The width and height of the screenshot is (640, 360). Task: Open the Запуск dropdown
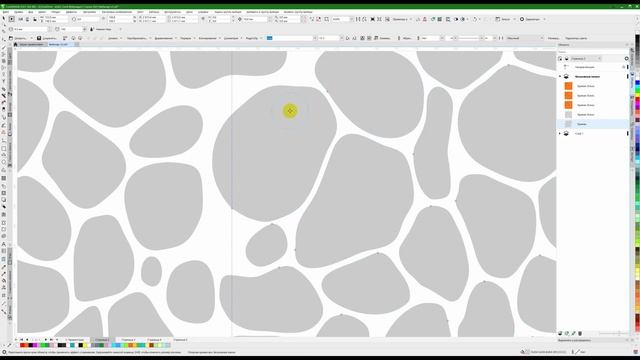pyautogui.click(x=506, y=19)
